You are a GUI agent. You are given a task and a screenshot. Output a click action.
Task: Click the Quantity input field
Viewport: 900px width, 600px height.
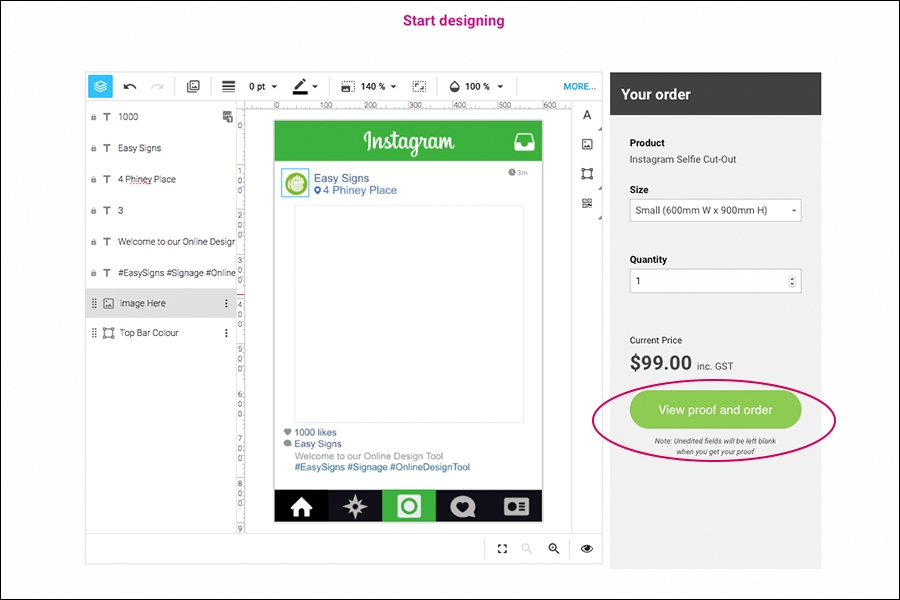tap(715, 281)
